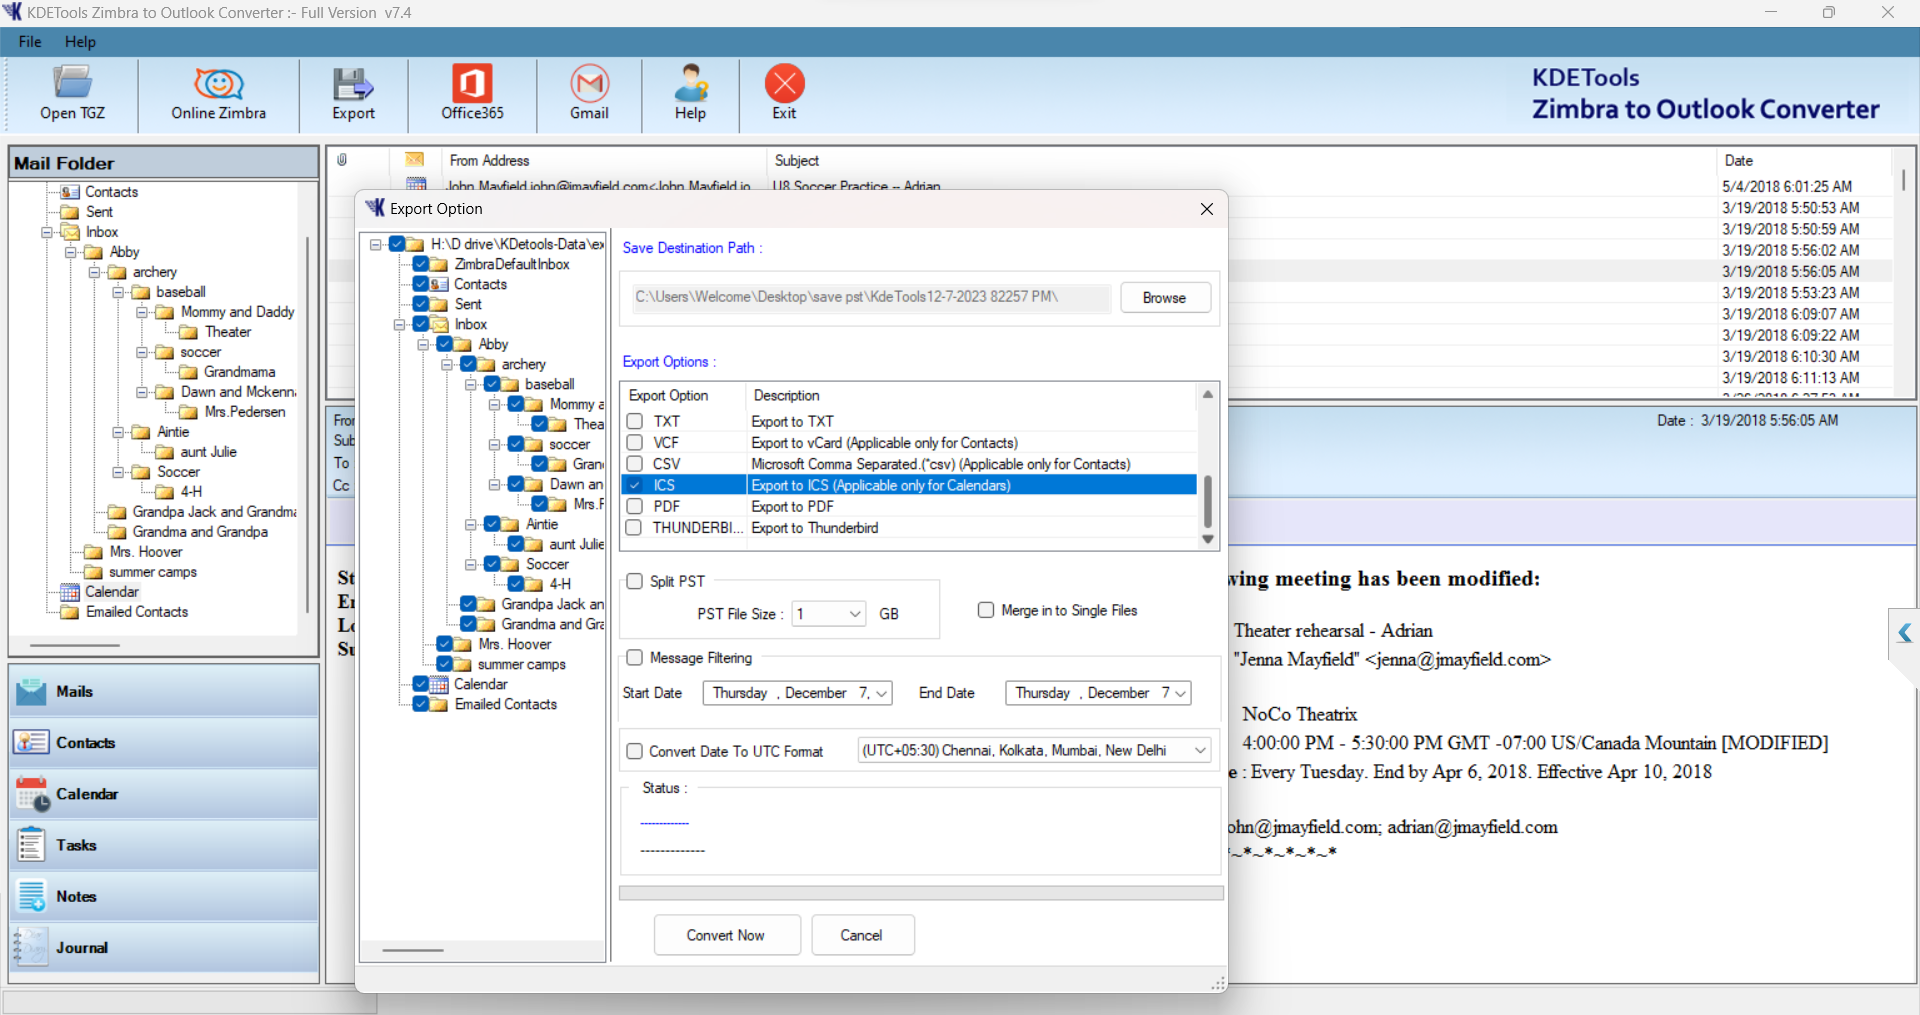Enable the CSV export option checkbox
1920x1015 pixels.
point(634,463)
